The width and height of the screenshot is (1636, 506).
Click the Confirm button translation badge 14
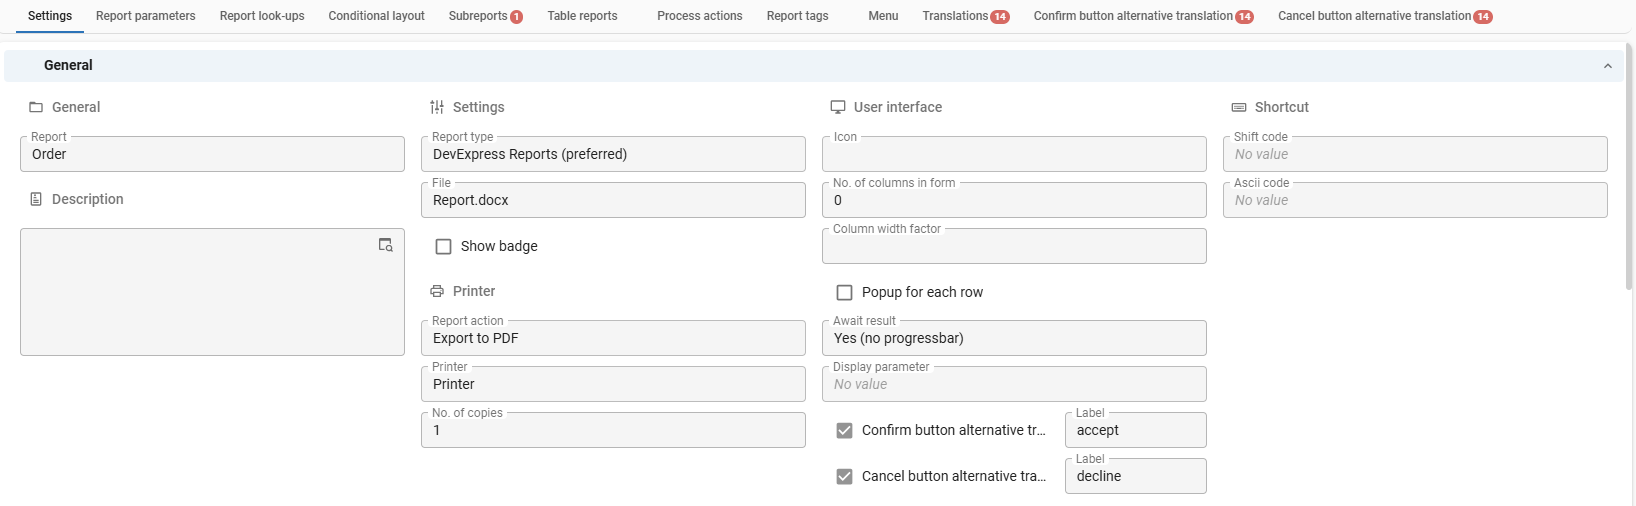coord(1244,17)
